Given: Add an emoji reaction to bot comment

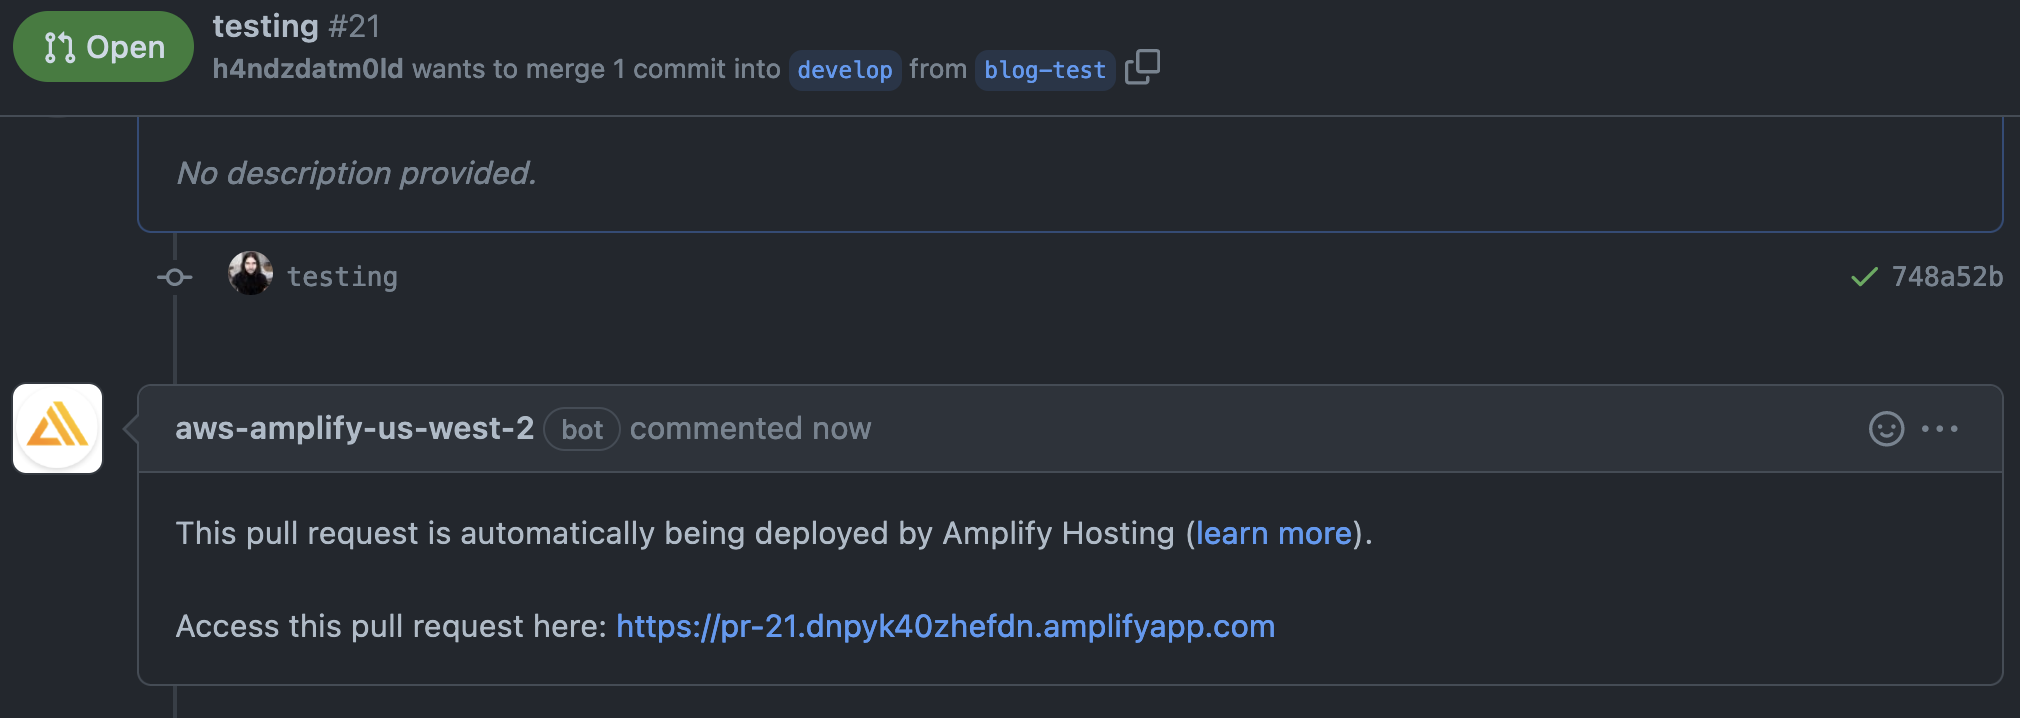Looking at the screenshot, I should point(1886,429).
